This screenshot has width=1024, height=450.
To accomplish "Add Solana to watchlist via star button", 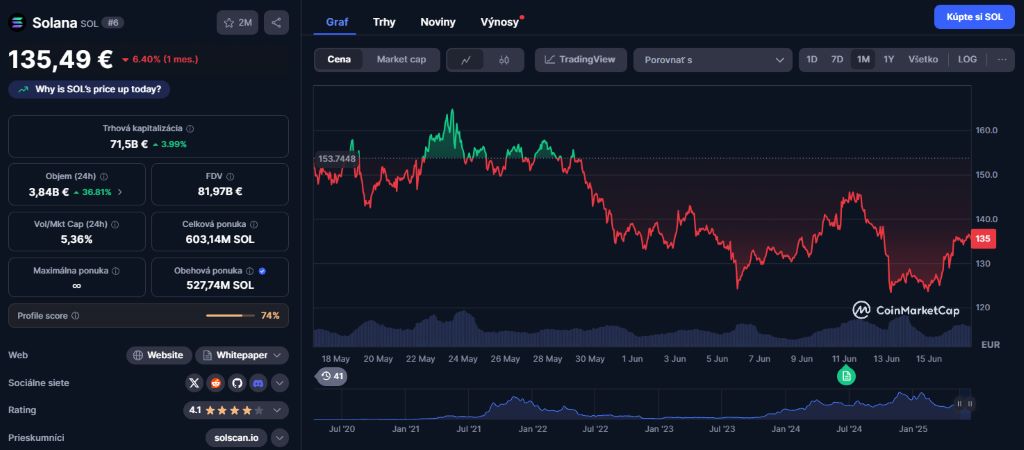I will click(x=237, y=22).
